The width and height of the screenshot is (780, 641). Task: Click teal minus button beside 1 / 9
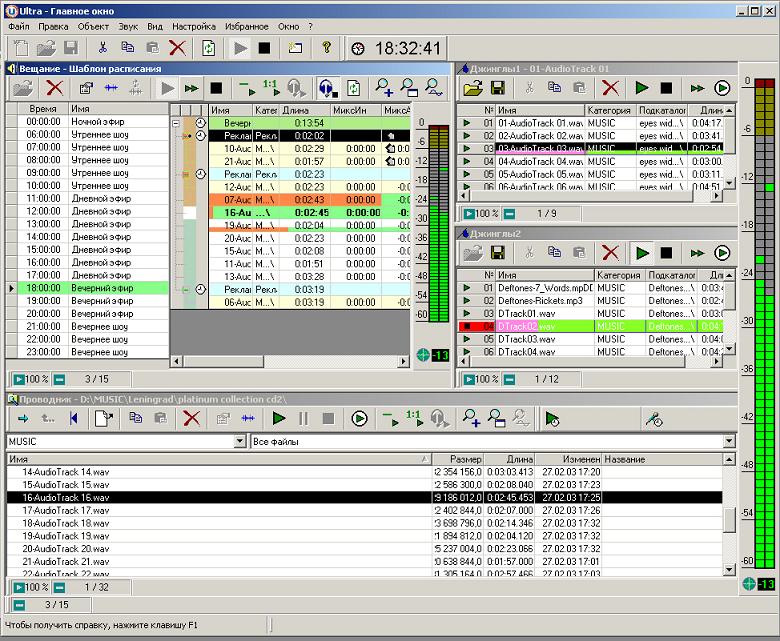[509, 214]
